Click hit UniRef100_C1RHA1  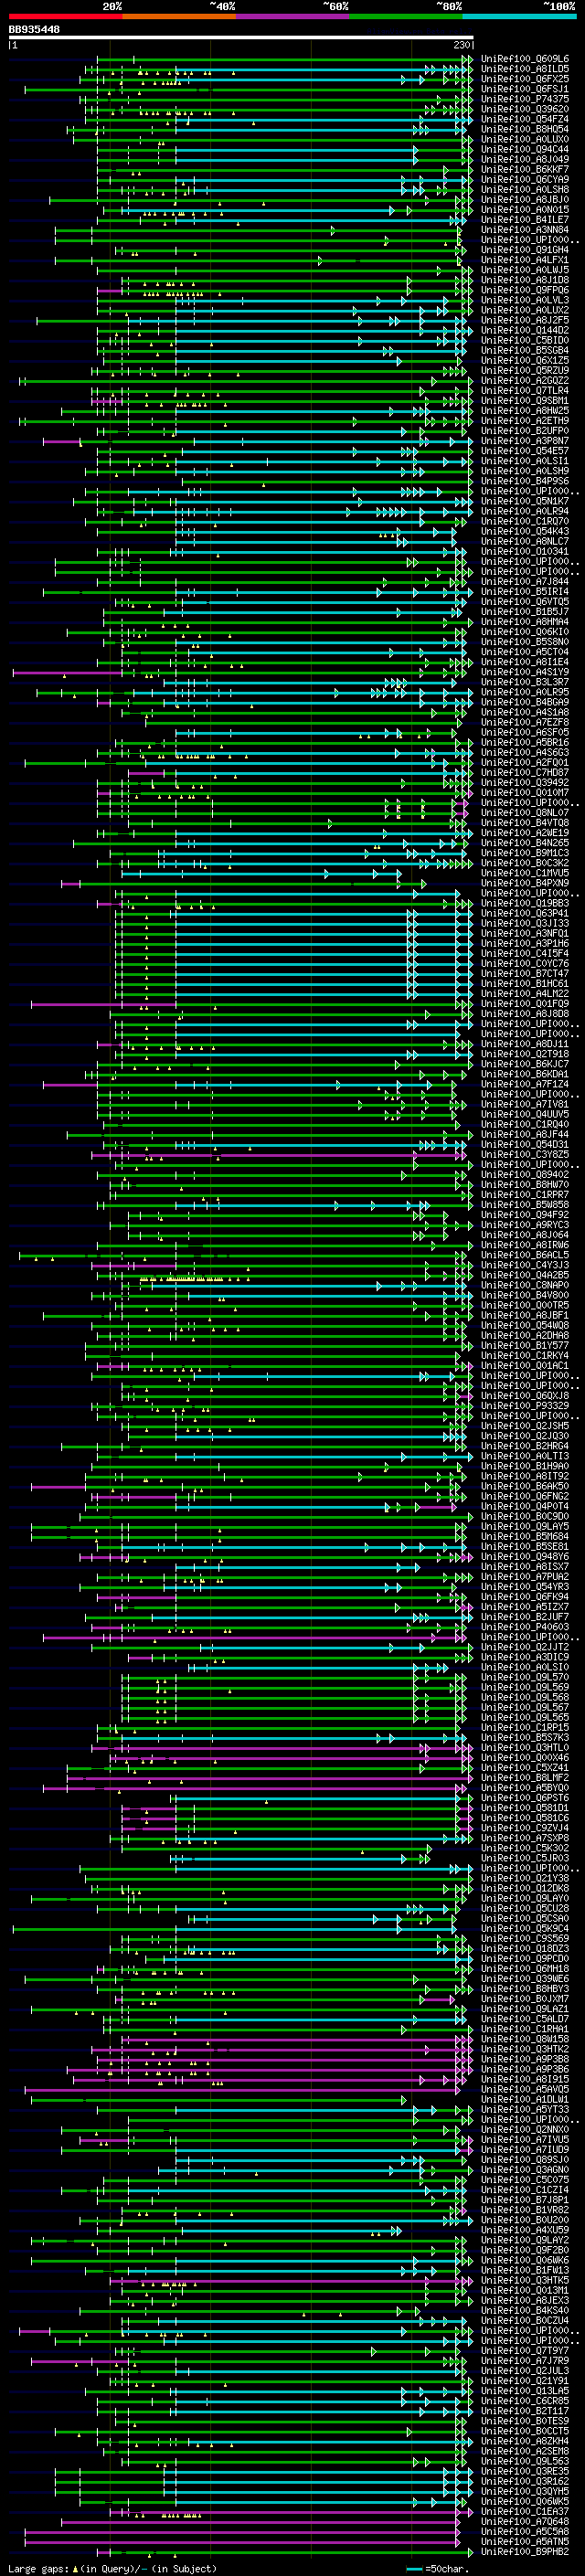coord(525,2028)
